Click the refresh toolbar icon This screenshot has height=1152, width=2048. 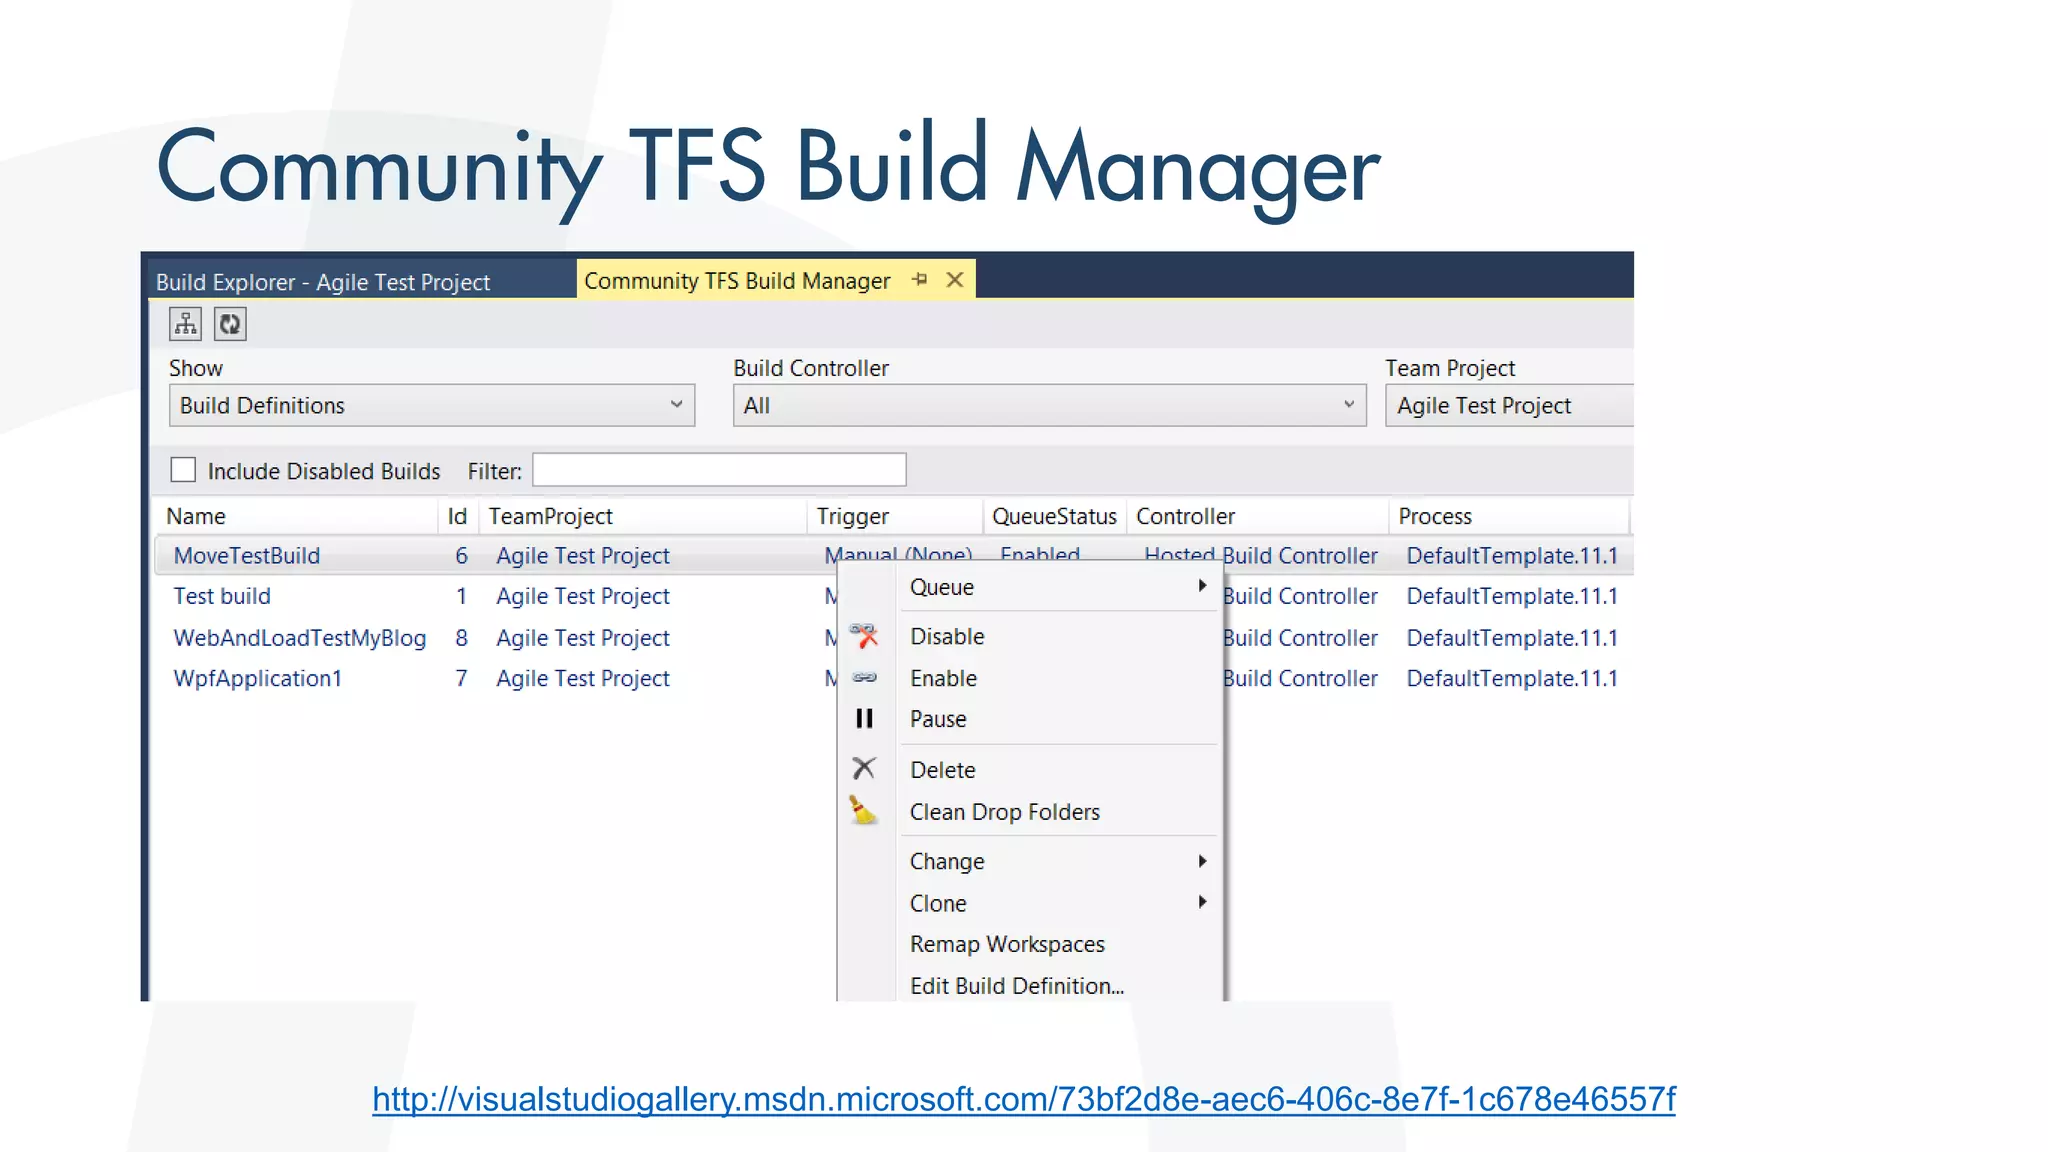230,324
